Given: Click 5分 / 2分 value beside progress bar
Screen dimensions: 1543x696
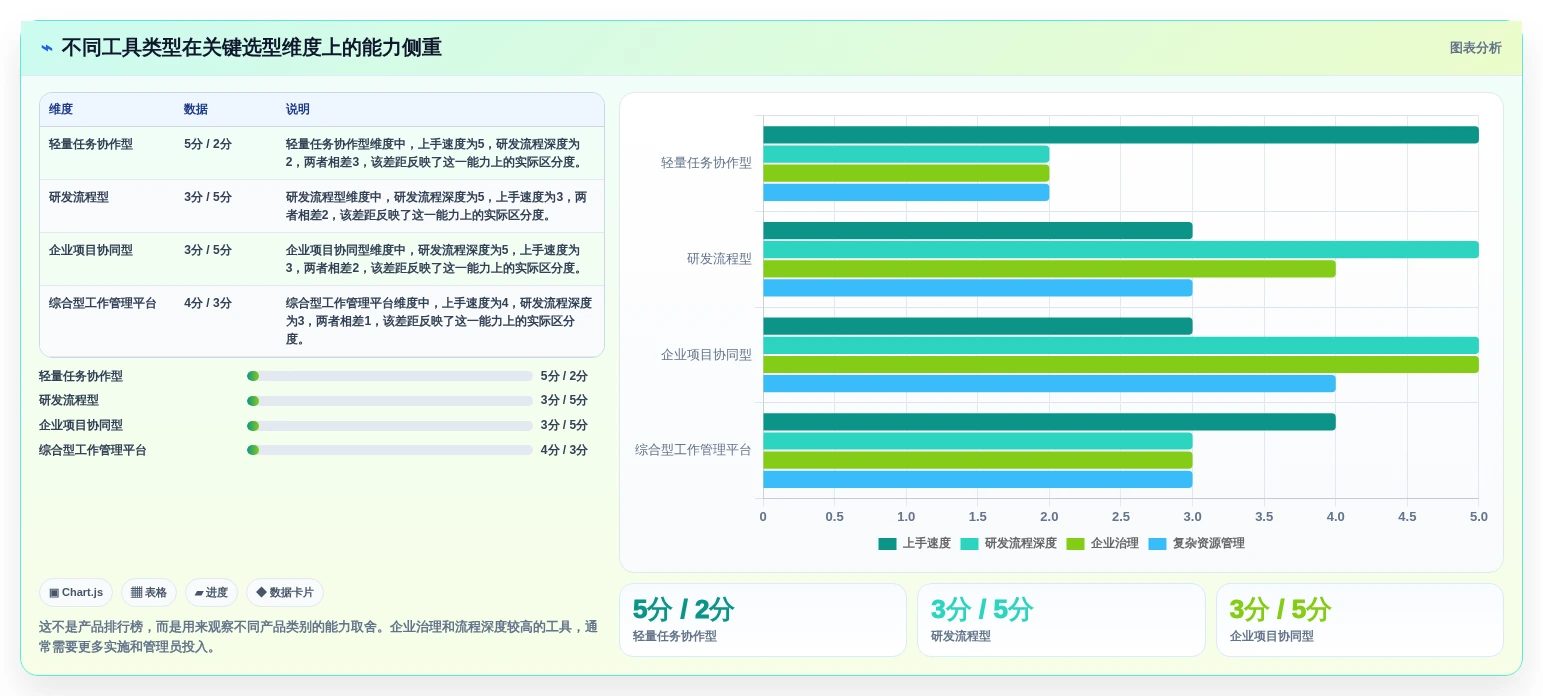Looking at the screenshot, I should 564,377.
